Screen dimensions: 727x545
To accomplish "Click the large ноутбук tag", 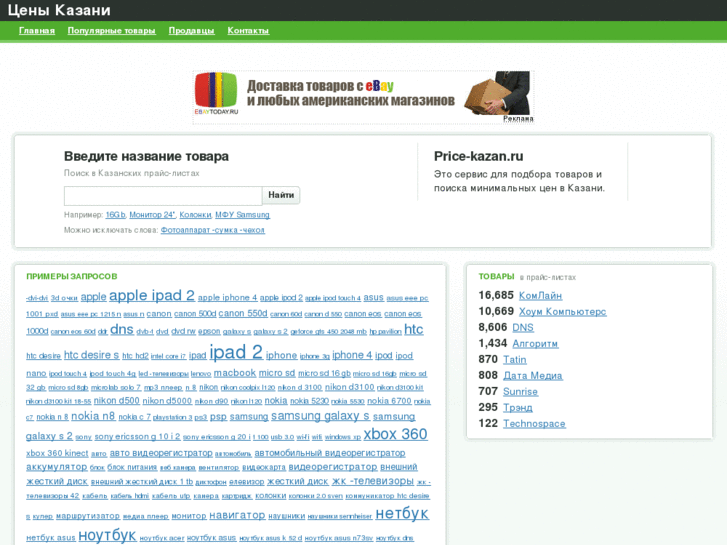I will 107,535.
